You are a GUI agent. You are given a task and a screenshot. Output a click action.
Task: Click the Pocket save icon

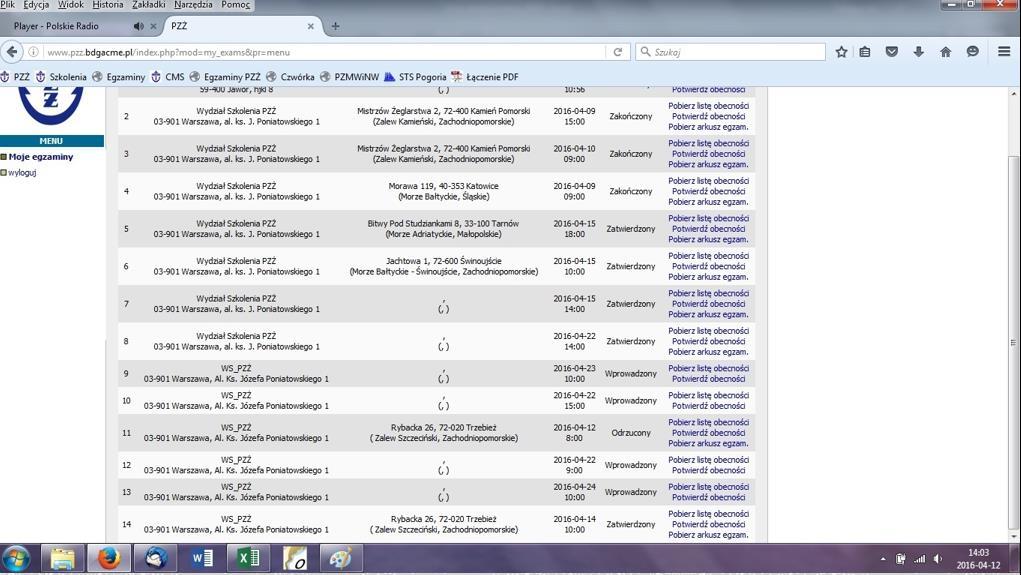click(x=891, y=51)
